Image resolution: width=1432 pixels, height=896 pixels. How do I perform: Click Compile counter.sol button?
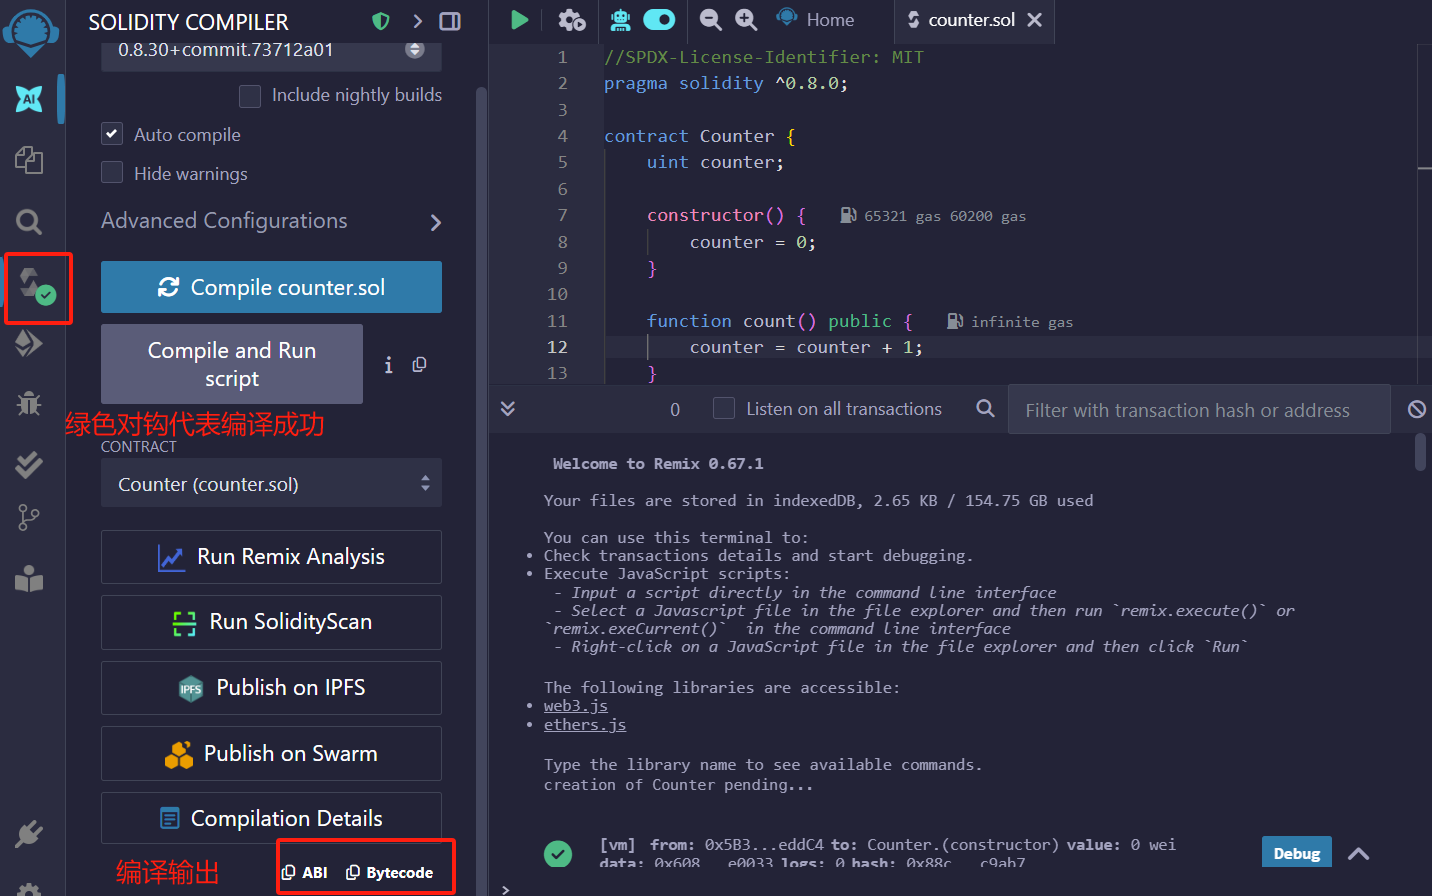pos(271,287)
